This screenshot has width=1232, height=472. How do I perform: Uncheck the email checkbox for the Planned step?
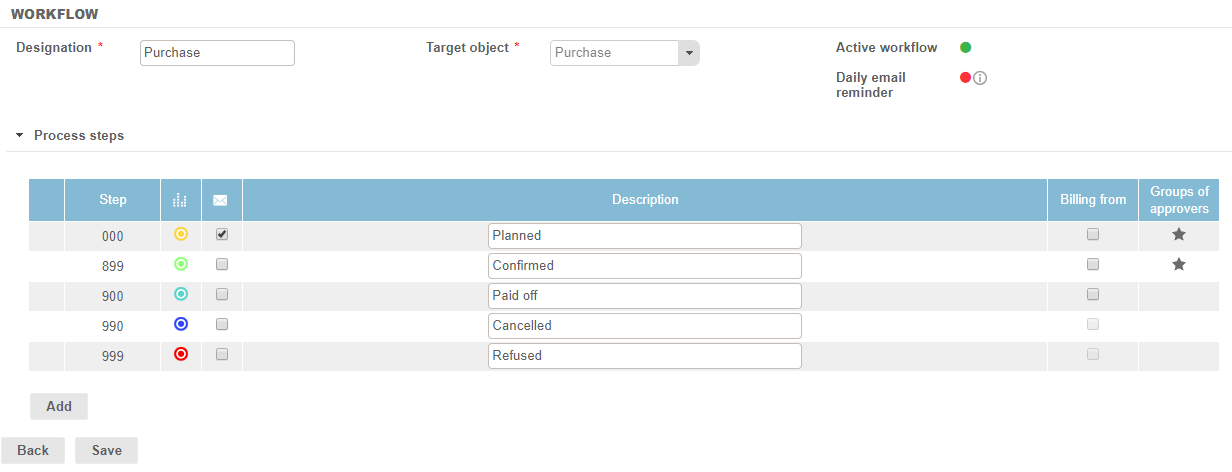point(222,234)
